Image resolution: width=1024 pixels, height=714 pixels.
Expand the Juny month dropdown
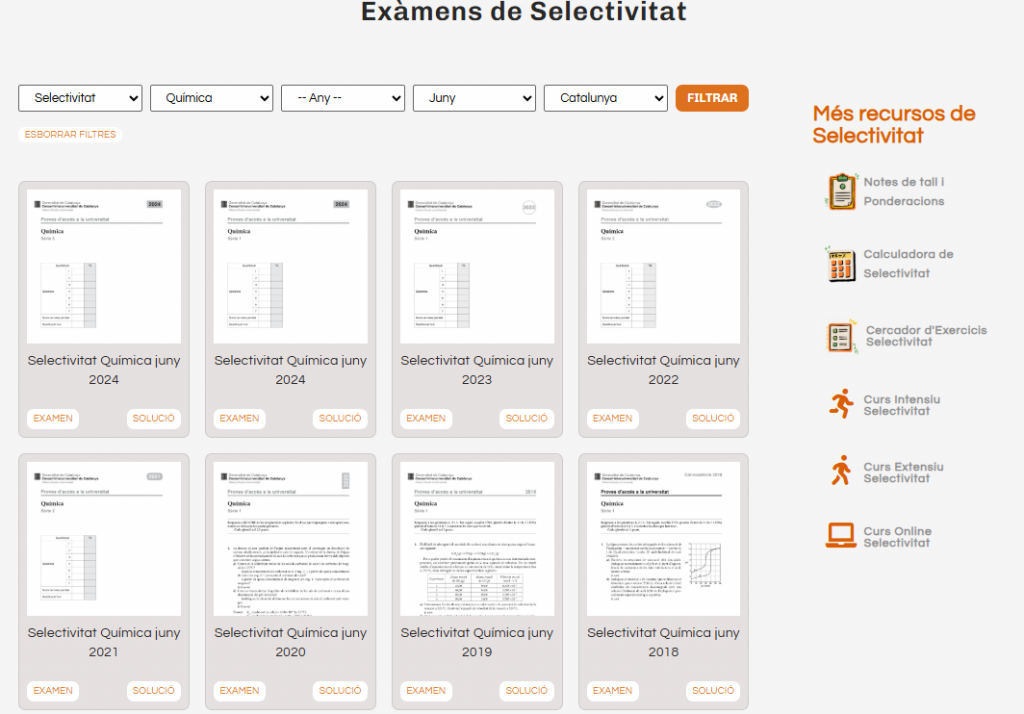tap(474, 98)
